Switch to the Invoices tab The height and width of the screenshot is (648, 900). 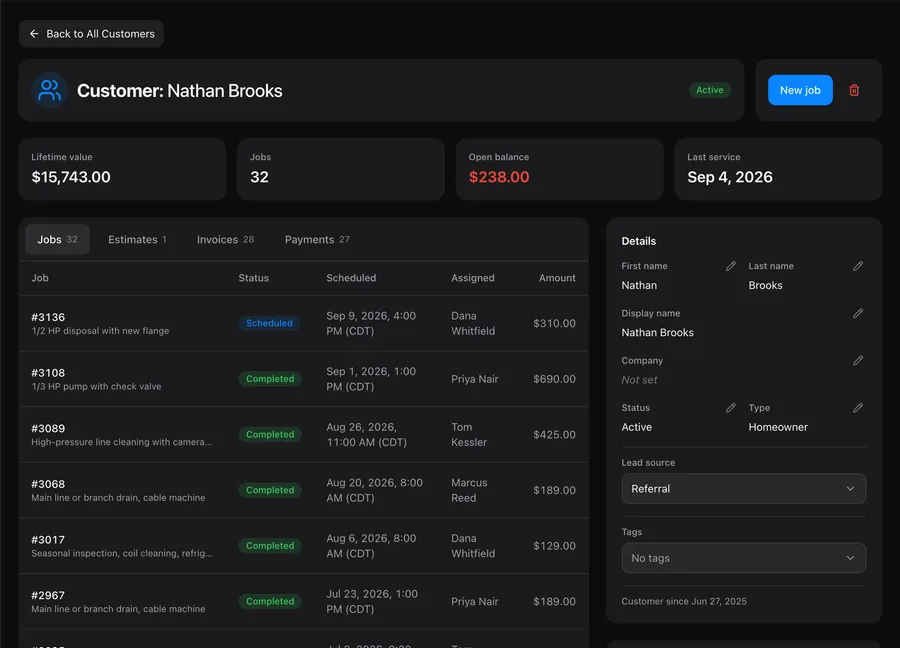point(225,239)
